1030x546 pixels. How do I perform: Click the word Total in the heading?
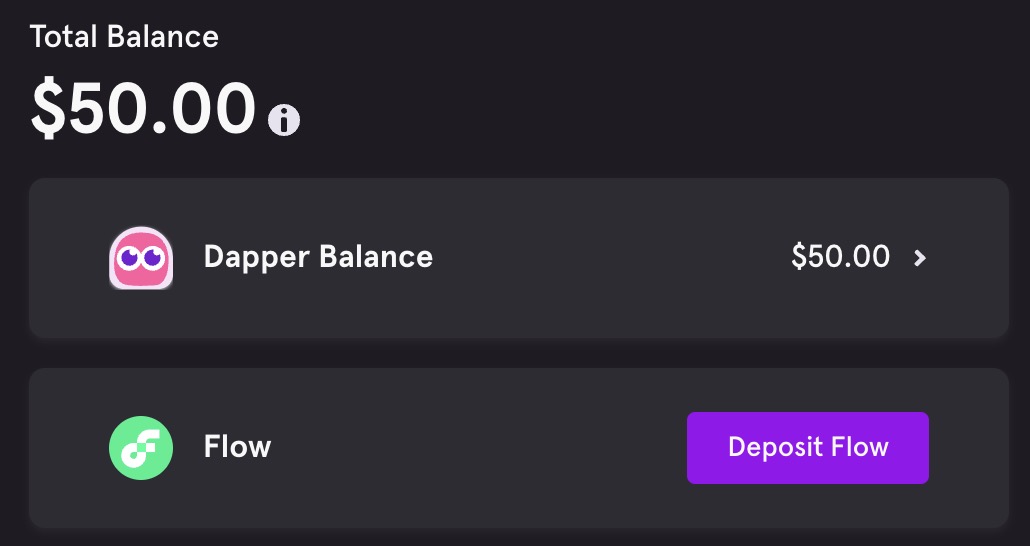(x=62, y=37)
